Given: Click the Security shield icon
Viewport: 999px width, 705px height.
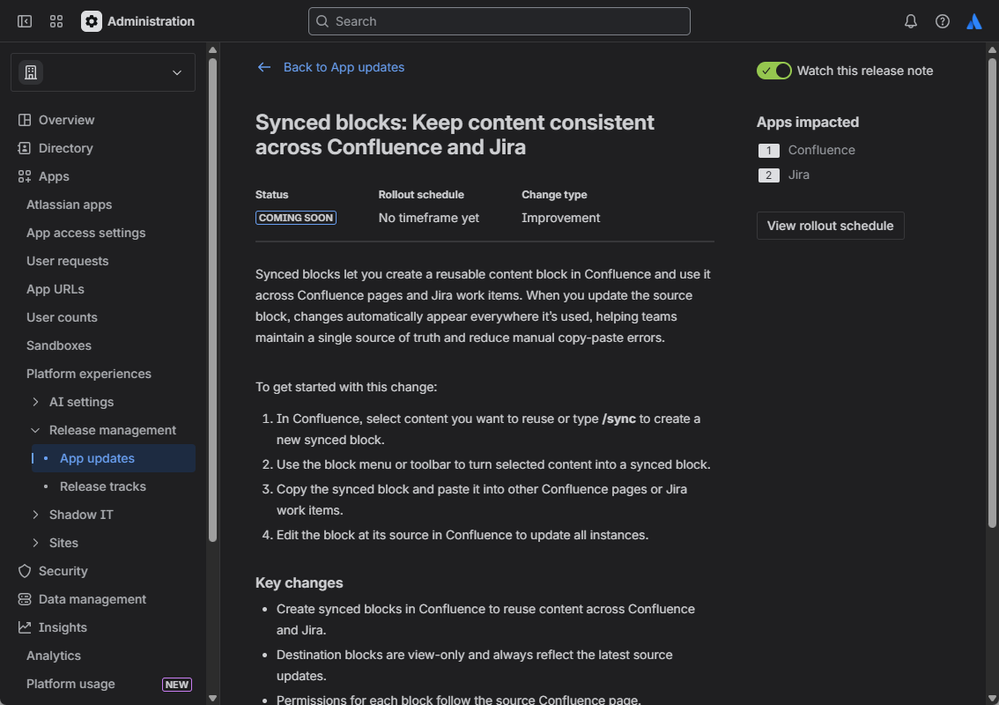Looking at the screenshot, I should click(25, 571).
